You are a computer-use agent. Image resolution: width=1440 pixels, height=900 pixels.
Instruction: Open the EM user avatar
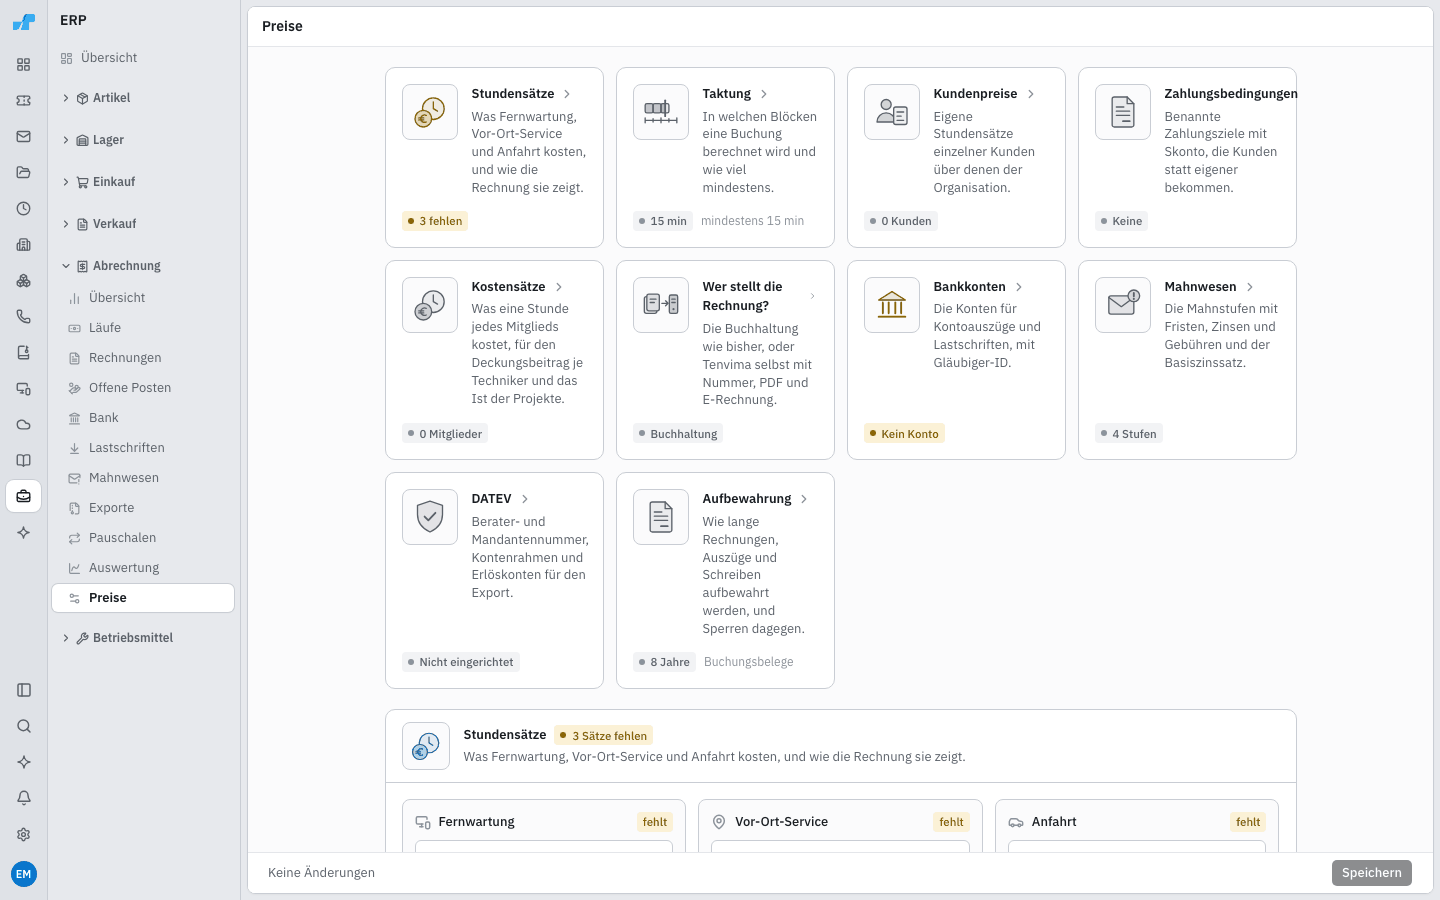[24, 874]
